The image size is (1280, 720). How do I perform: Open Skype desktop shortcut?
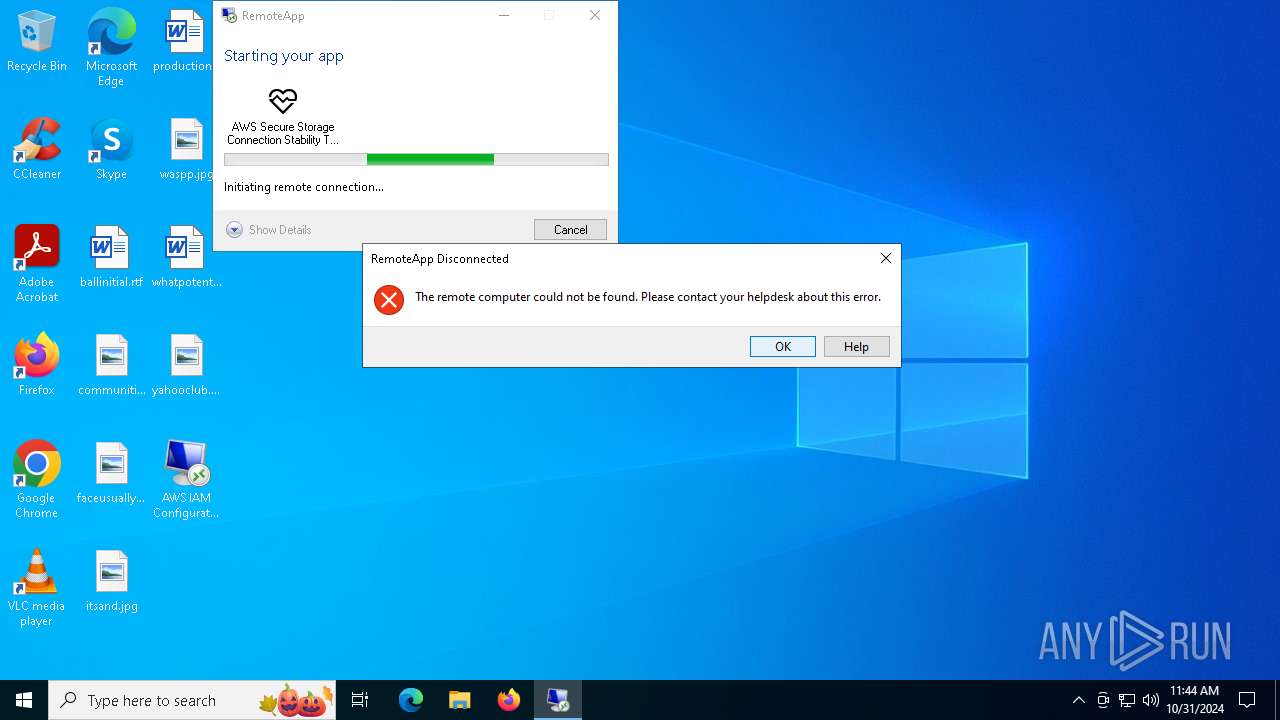tap(111, 150)
